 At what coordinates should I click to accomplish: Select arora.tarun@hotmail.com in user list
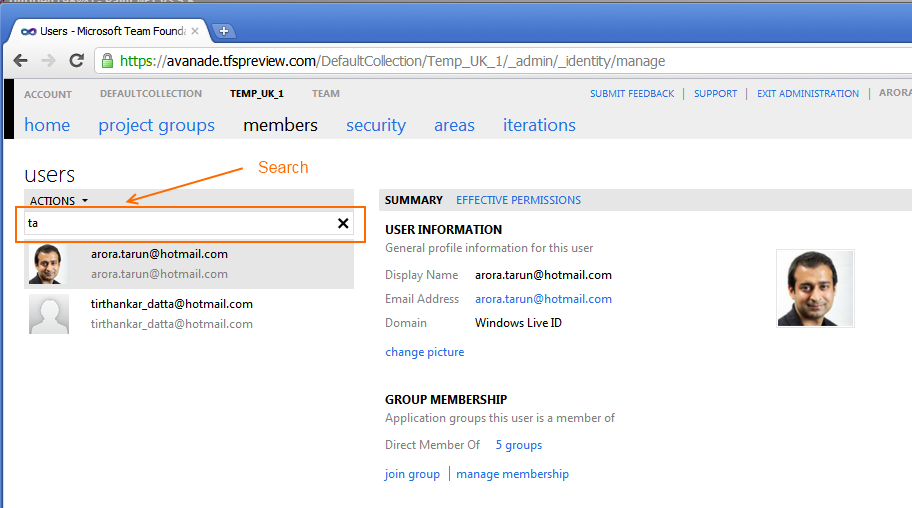pyautogui.click(x=189, y=264)
